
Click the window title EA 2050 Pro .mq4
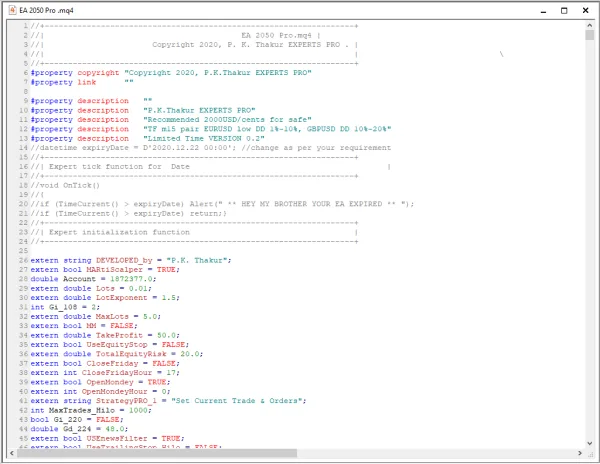(x=46, y=11)
